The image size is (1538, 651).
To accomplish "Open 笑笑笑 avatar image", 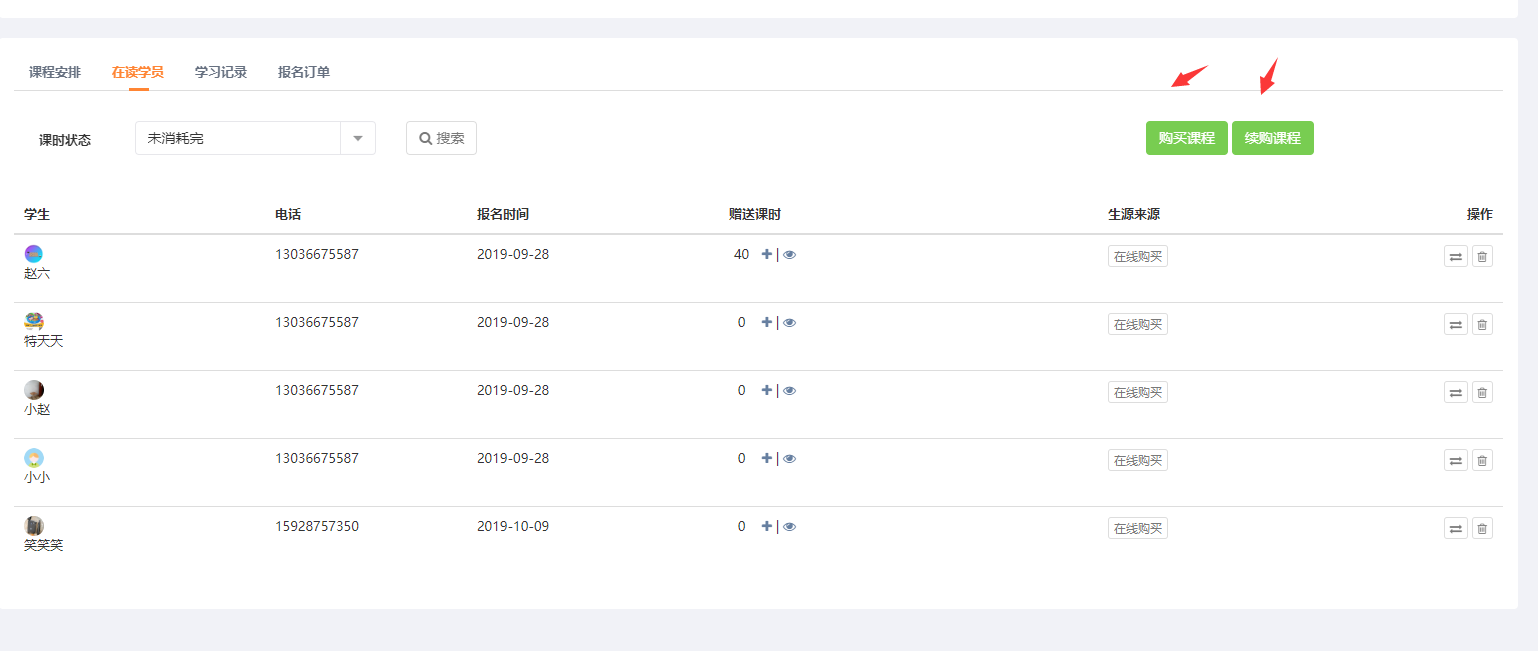I will coord(34,526).
